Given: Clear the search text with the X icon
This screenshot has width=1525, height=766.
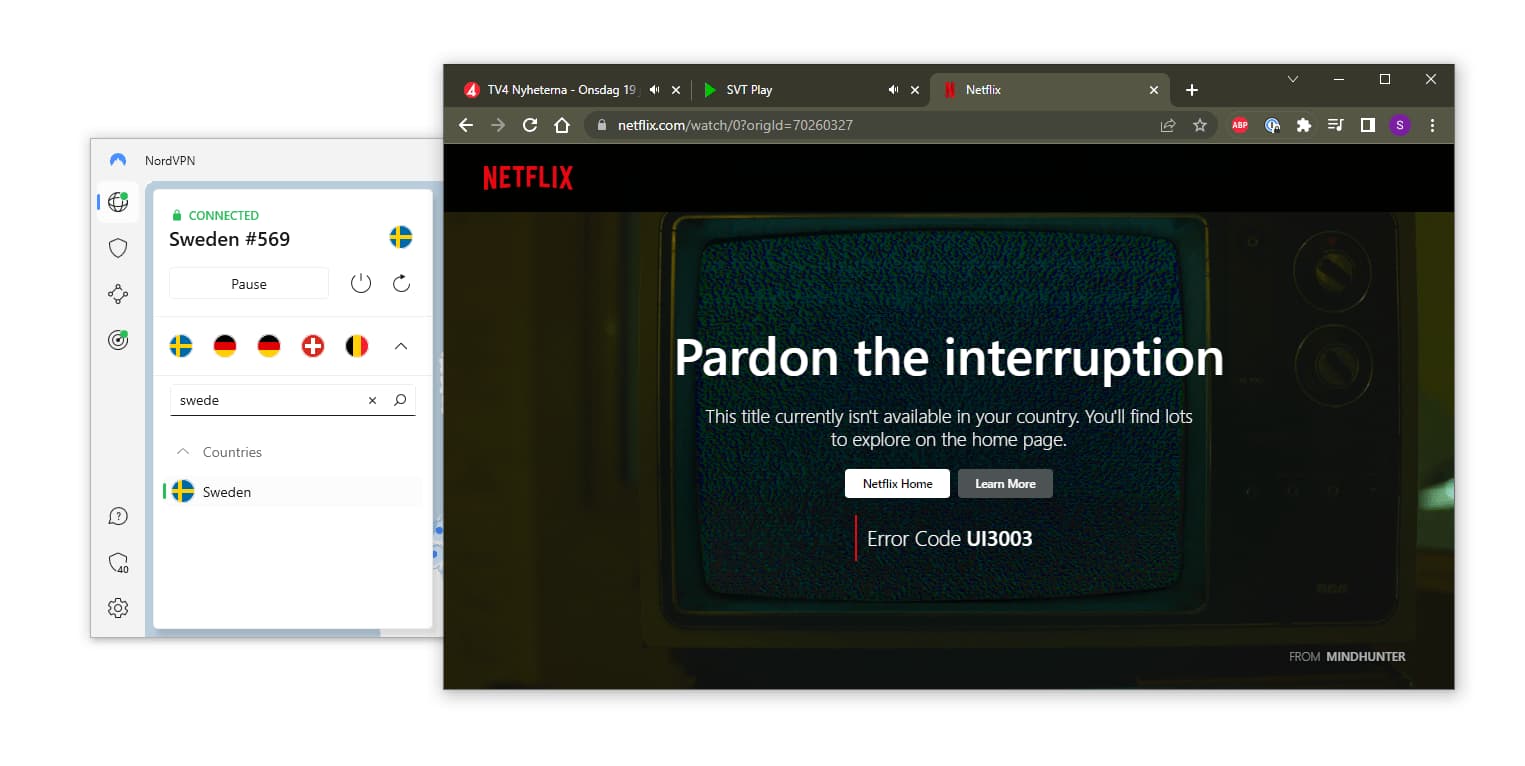Looking at the screenshot, I should 372,400.
